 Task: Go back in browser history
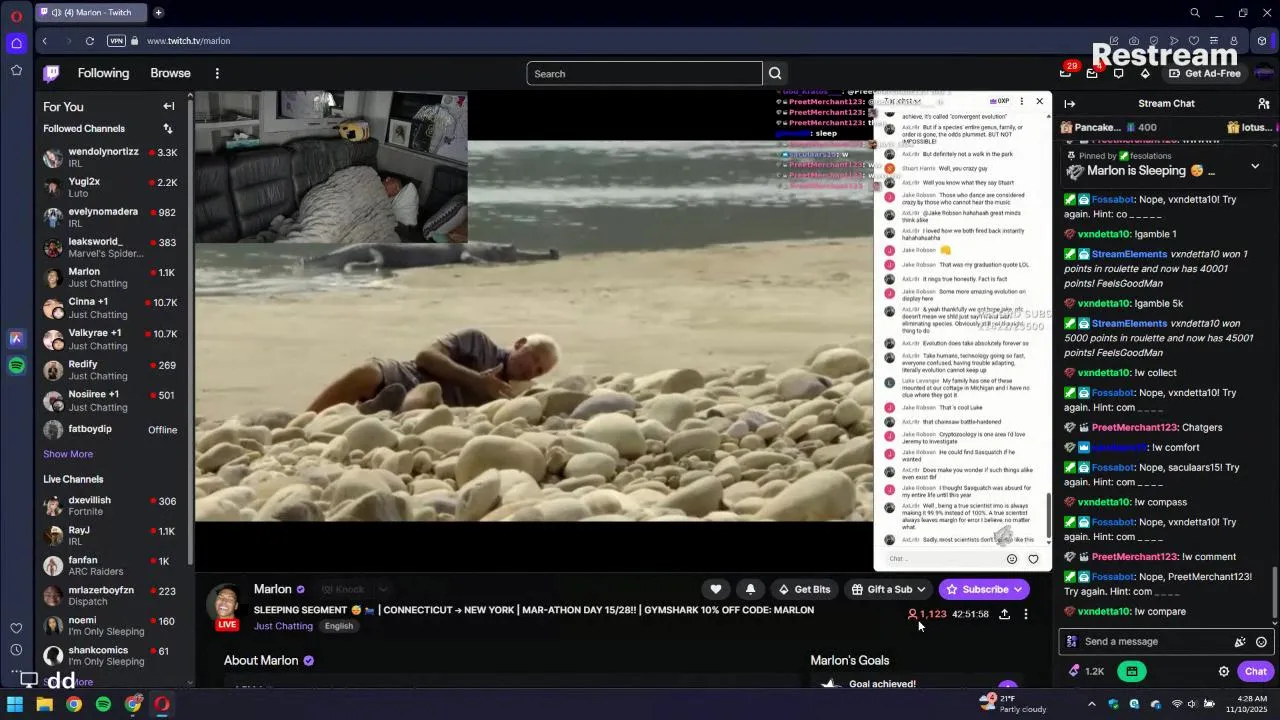pyautogui.click(x=45, y=41)
